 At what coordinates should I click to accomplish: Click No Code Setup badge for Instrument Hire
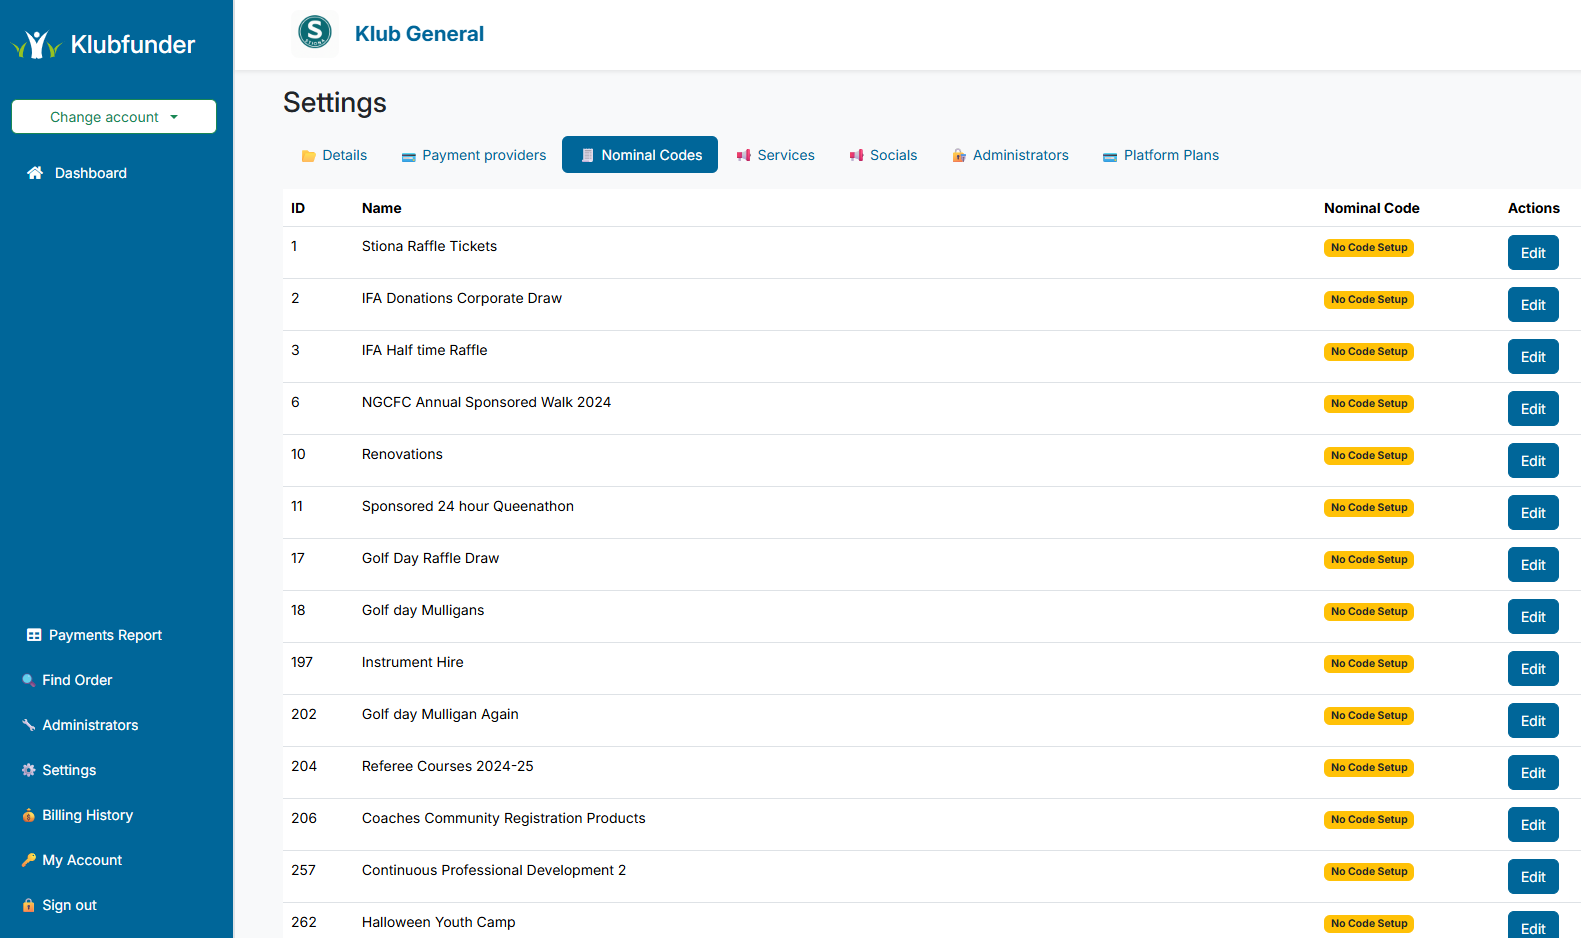tap(1368, 664)
